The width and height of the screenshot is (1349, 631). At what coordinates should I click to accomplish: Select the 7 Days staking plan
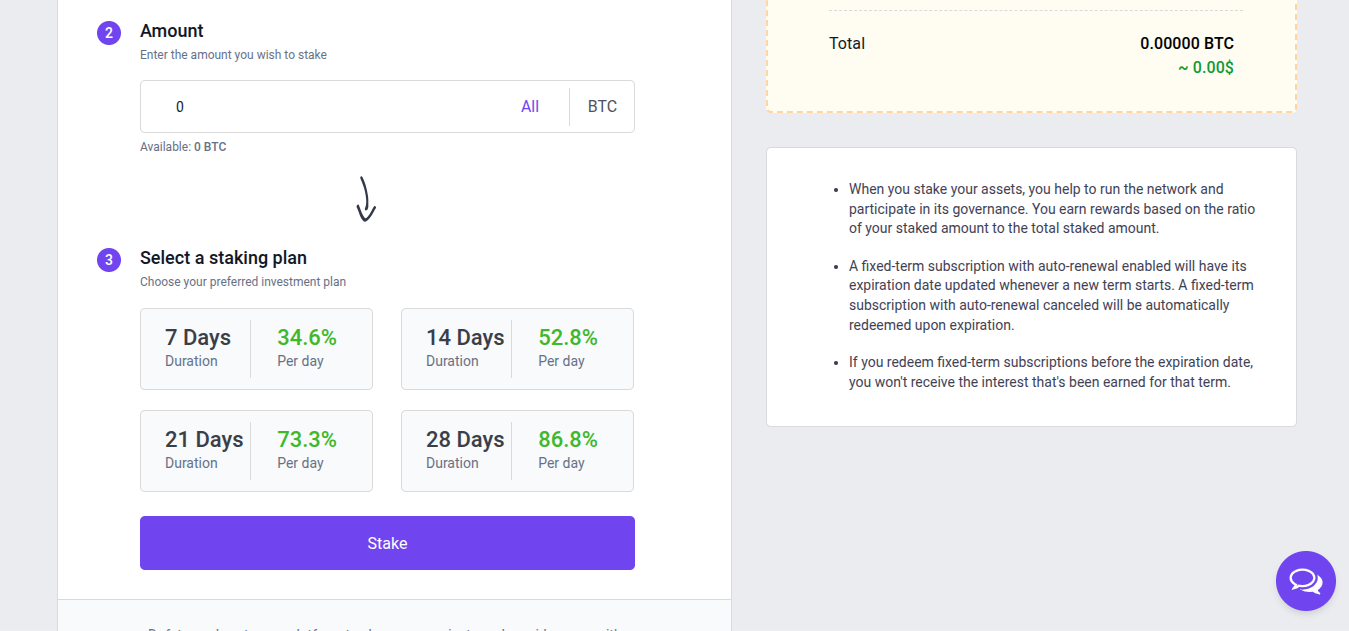click(x=256, y=349)
